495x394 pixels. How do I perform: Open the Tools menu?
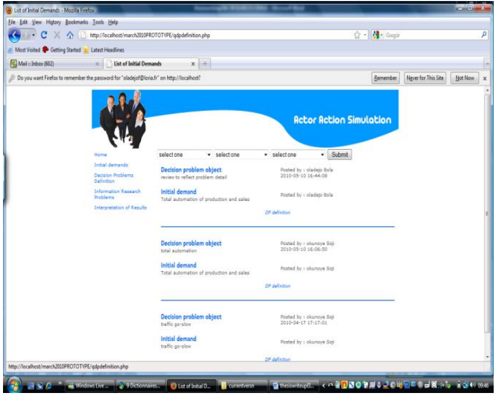coord(98,22)
